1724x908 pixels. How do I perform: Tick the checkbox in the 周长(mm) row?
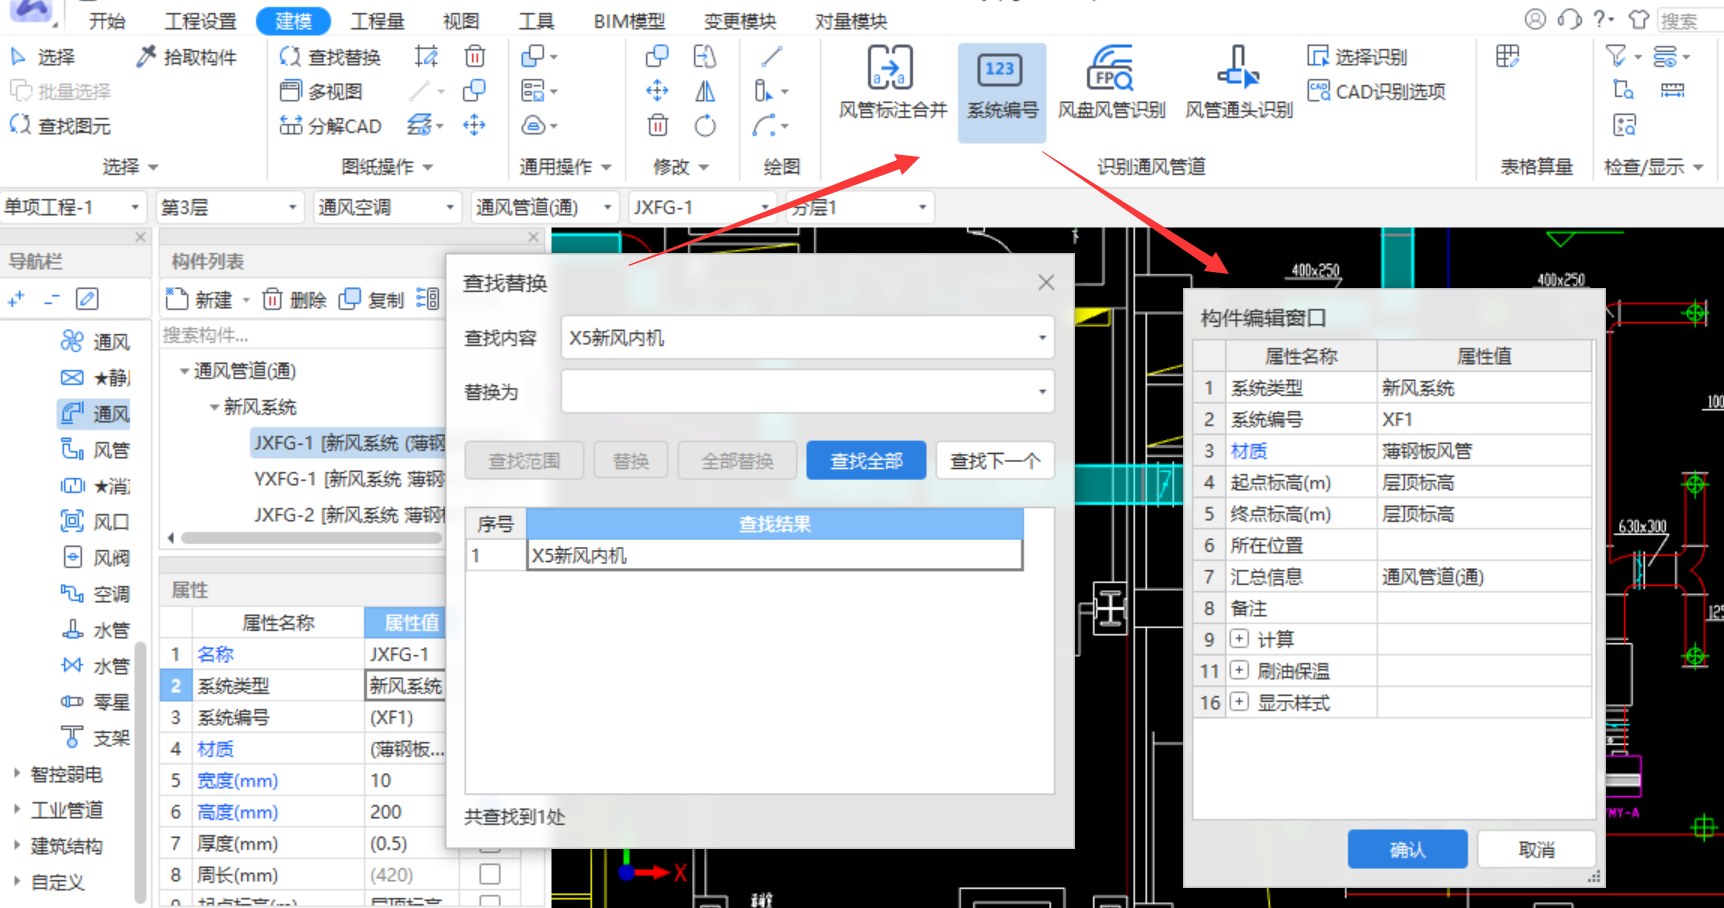pos(490,874)
